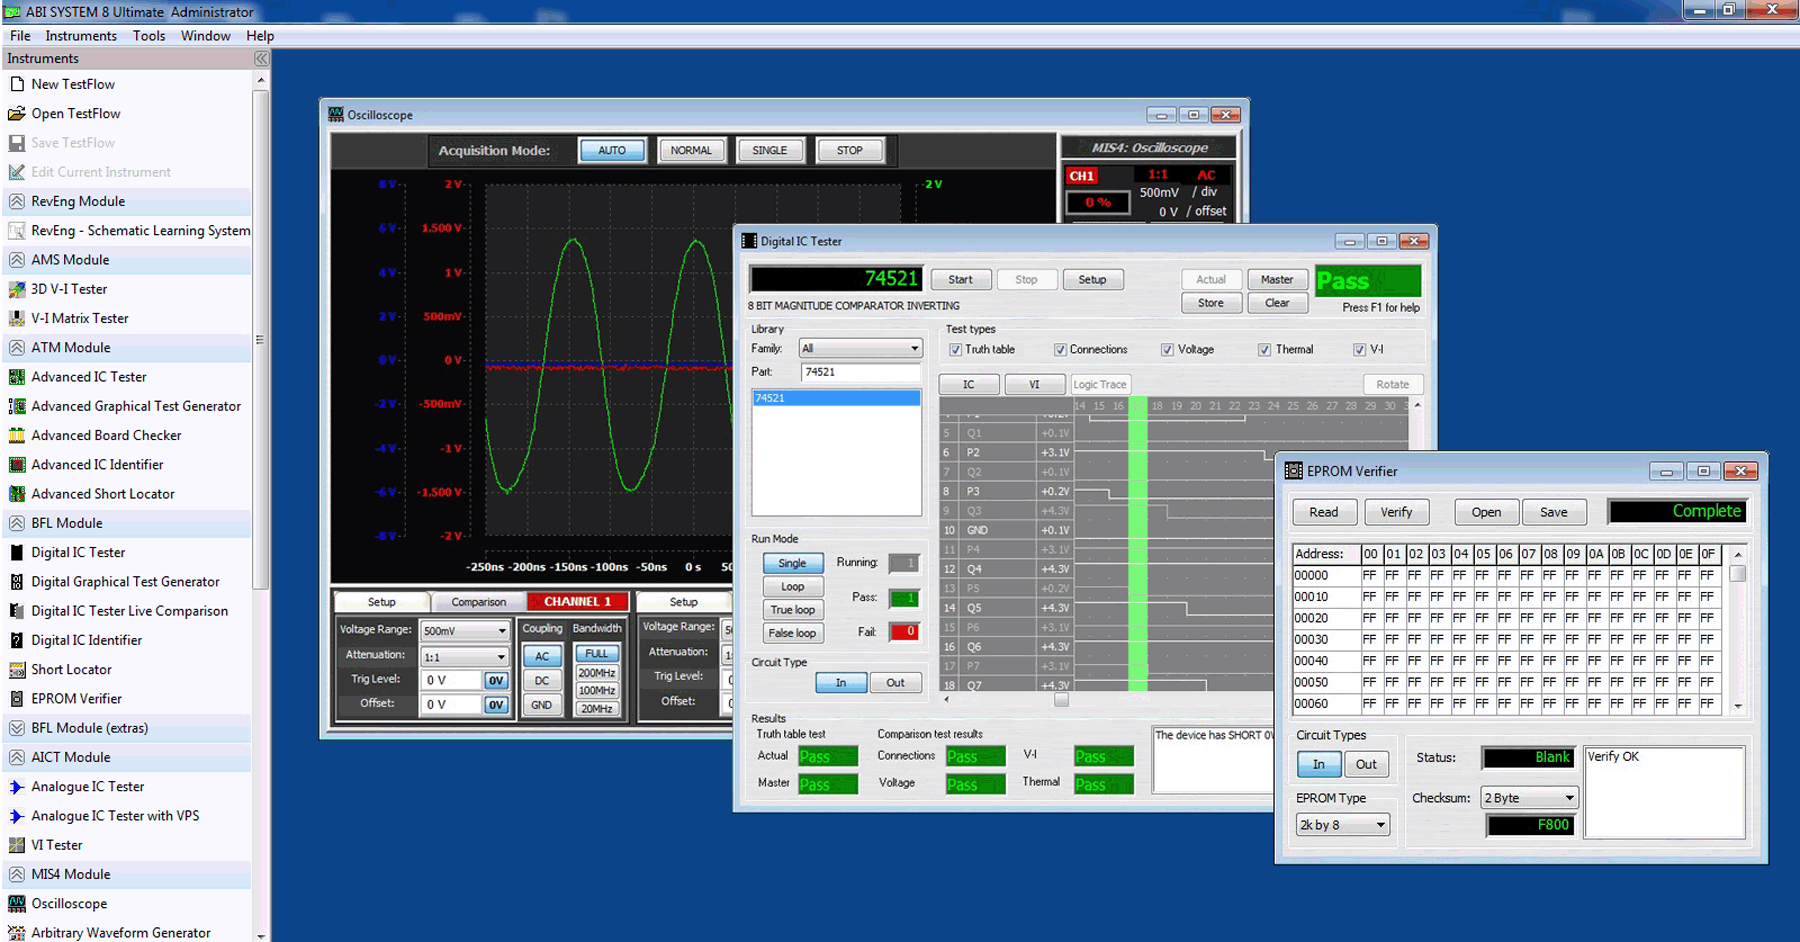Collapse the Instruments panel with chevron icon

pyautogui.click(x=261, y=59)
